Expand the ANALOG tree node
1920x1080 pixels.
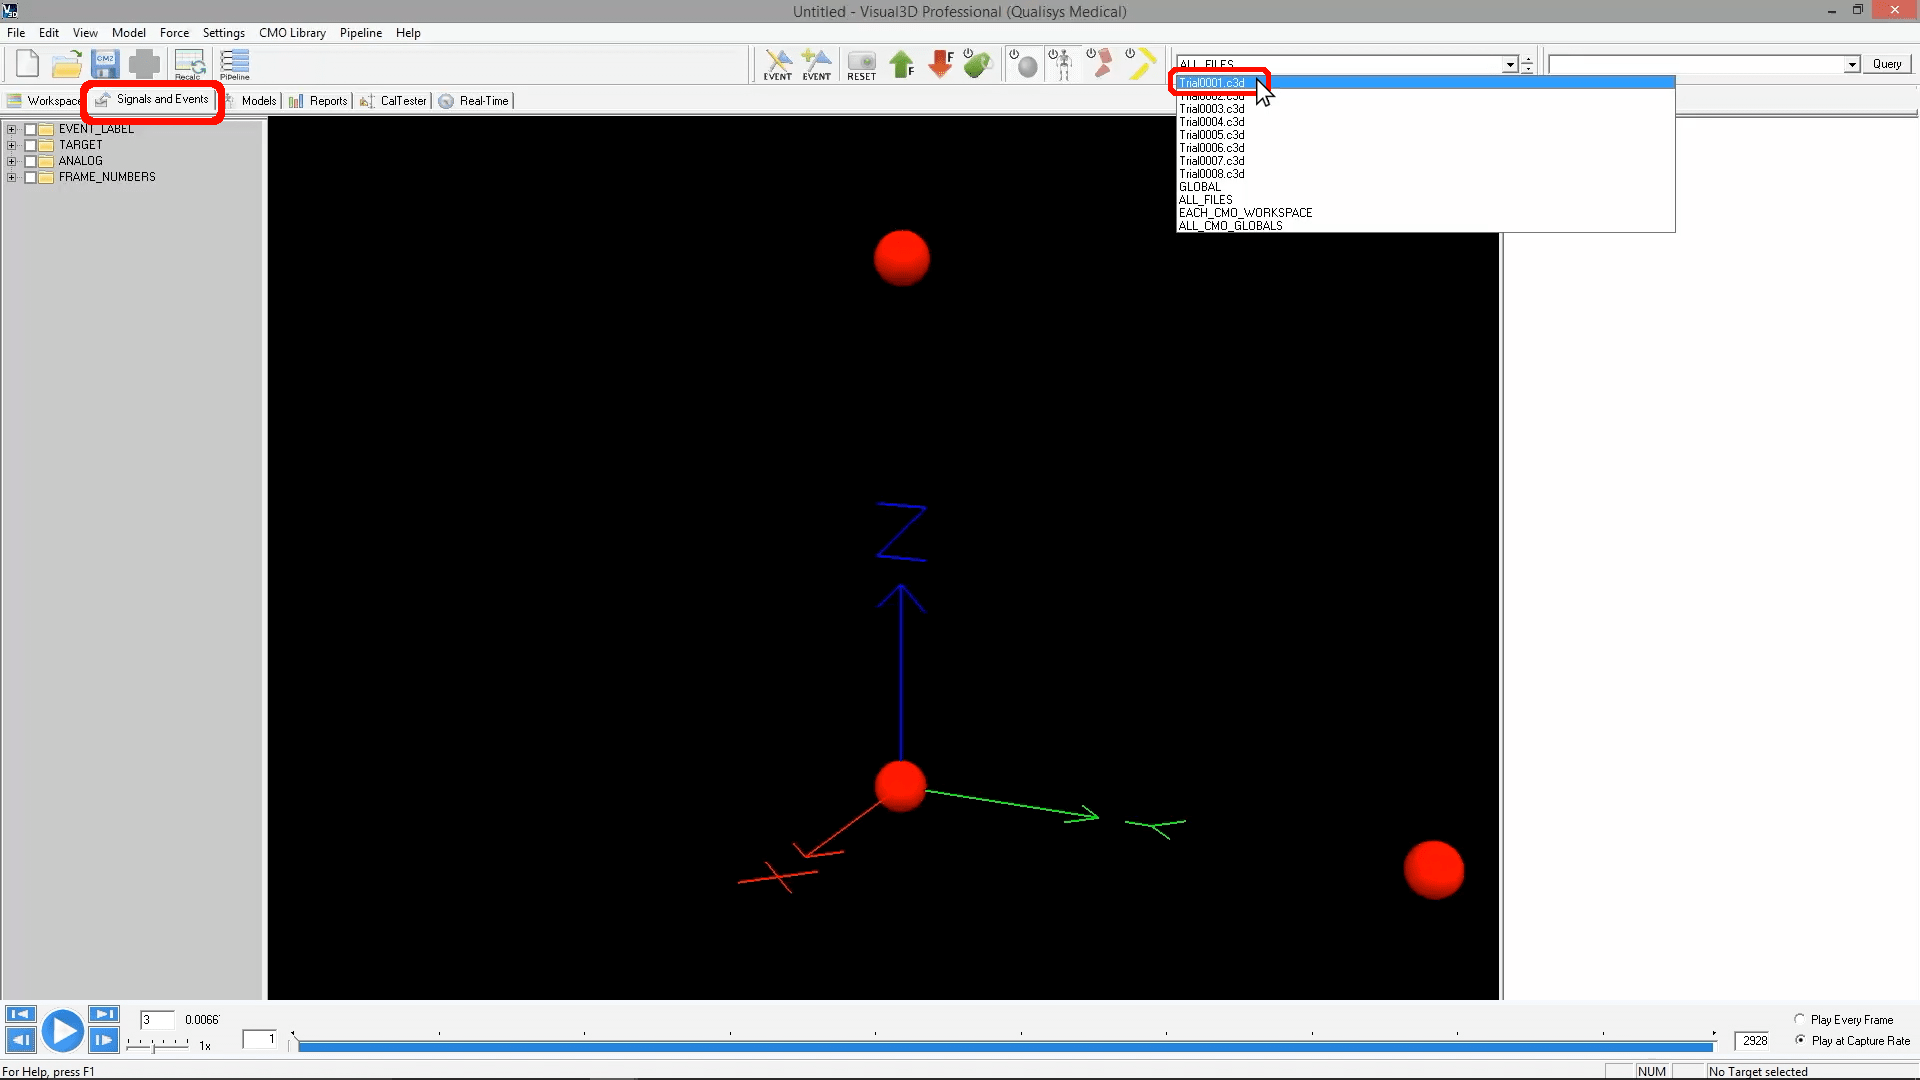click(x=12, y=161)
